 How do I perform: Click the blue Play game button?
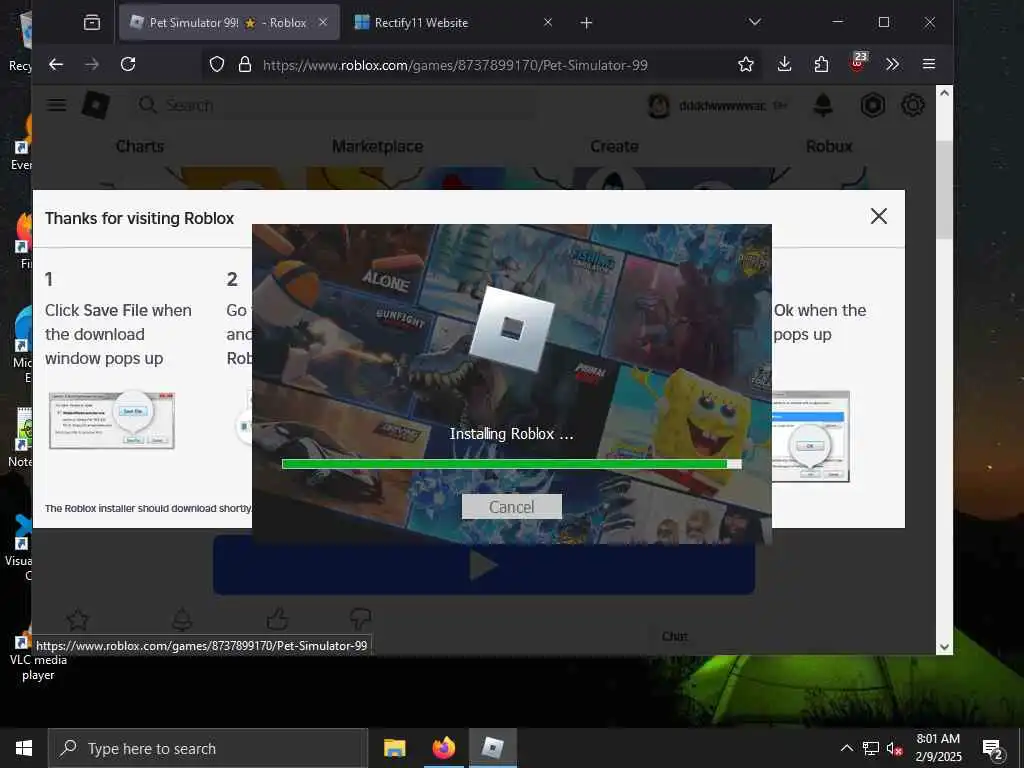point(484,566)
